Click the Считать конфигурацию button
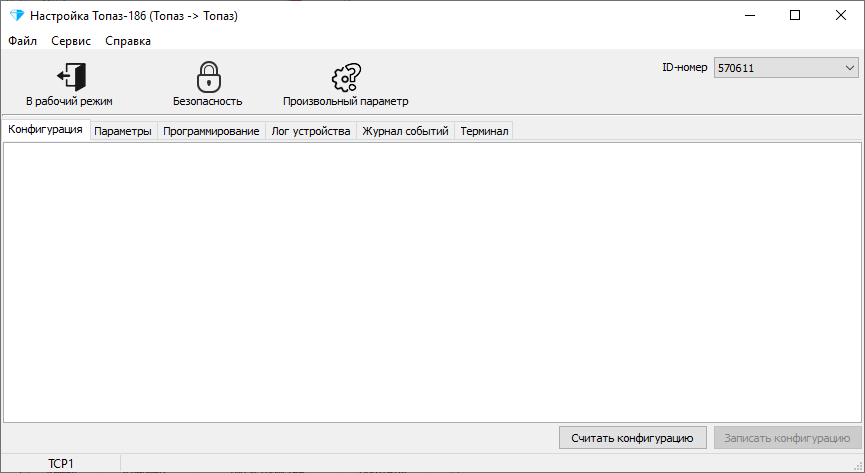Screen dimensions: 865x473 tap(632, 438)
